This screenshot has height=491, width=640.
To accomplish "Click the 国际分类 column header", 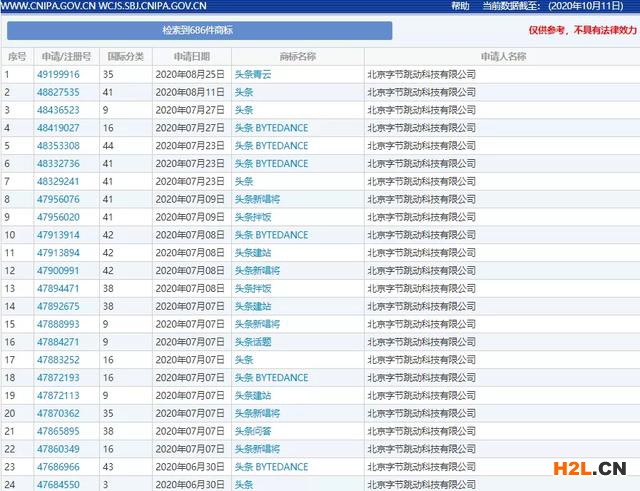I will pyautogui.click(x=126, y=56).
